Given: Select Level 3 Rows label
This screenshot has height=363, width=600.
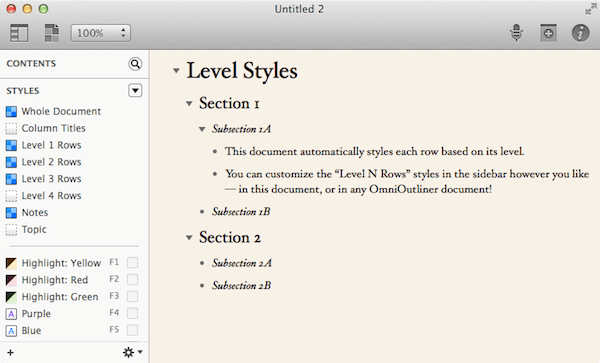Looking at the screenshot, I should pyautogui.click(x=51, y=179).
